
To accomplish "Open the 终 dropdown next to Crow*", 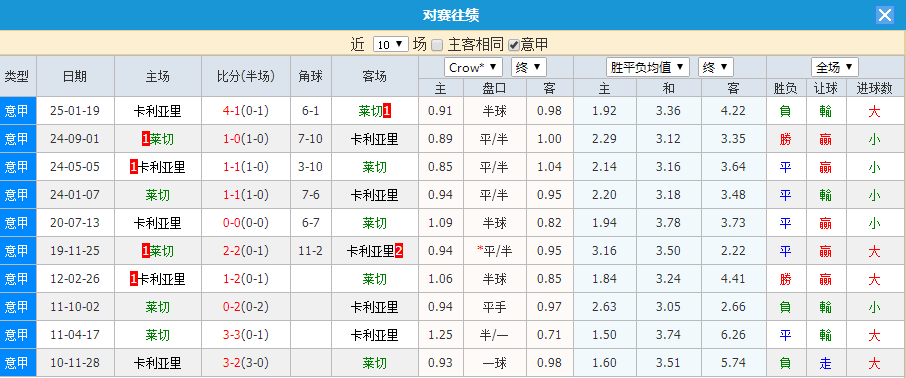I will pos(529,67).
